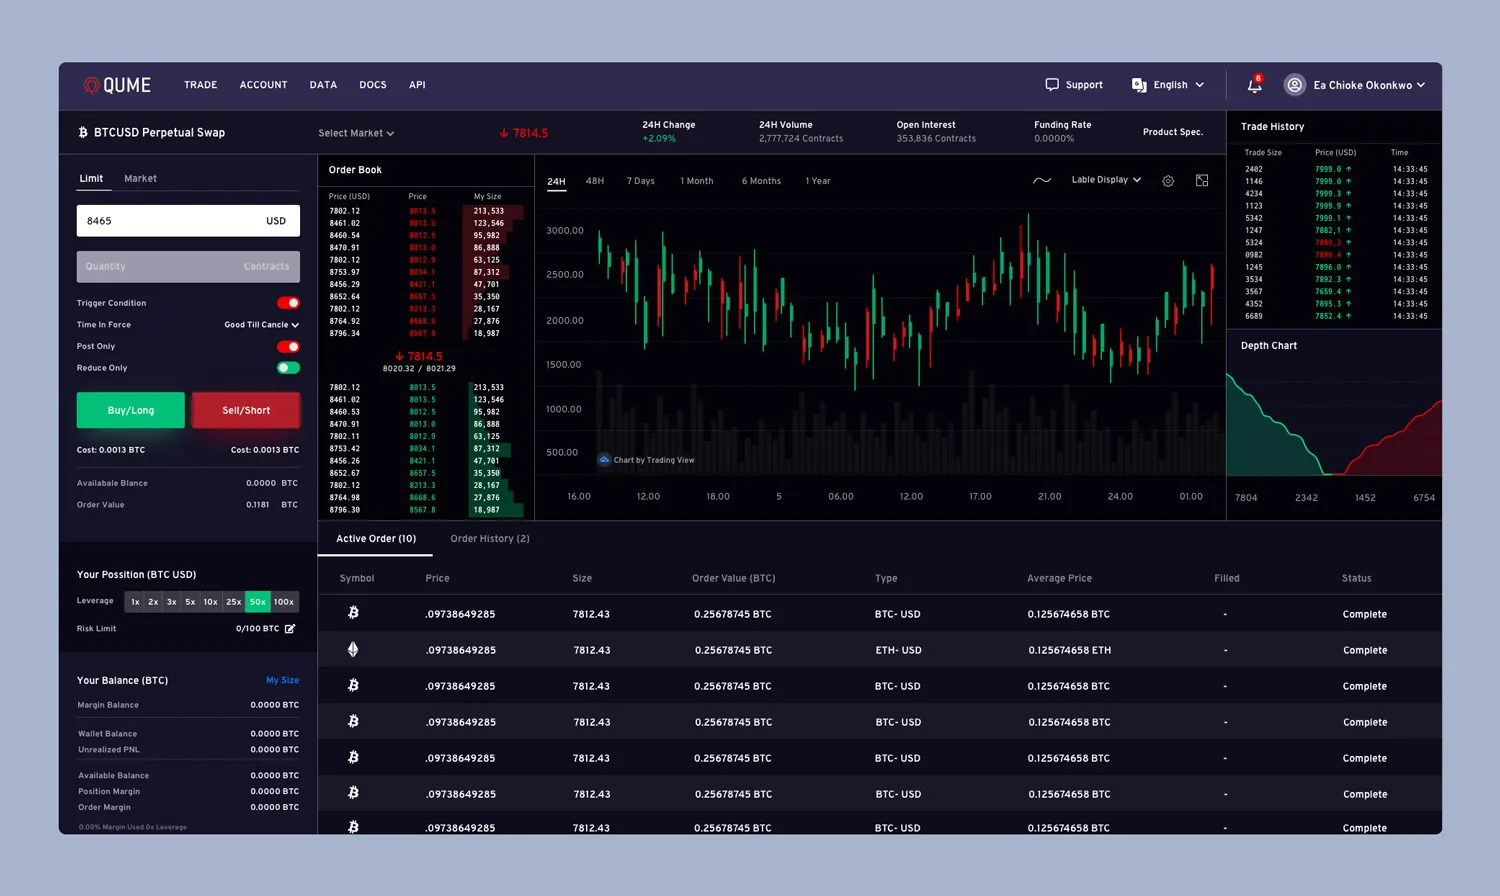Edit the Risk Limit with pencil icon
The image size is (1500, 896).
[290, 629]
